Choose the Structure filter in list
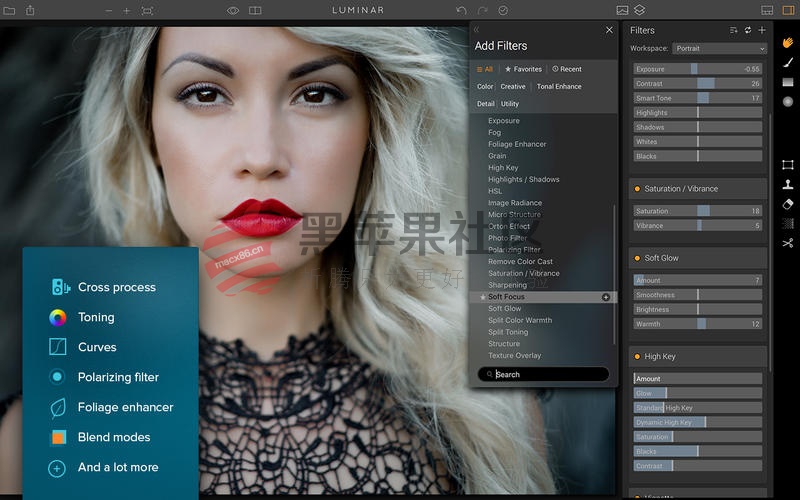The image size is (800, 500). [504, 343]
